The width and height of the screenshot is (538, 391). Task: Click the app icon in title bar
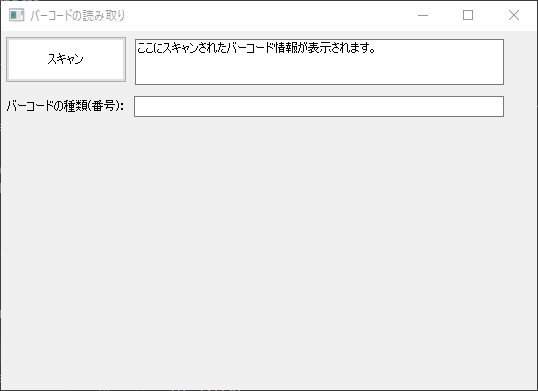(16, 15)
